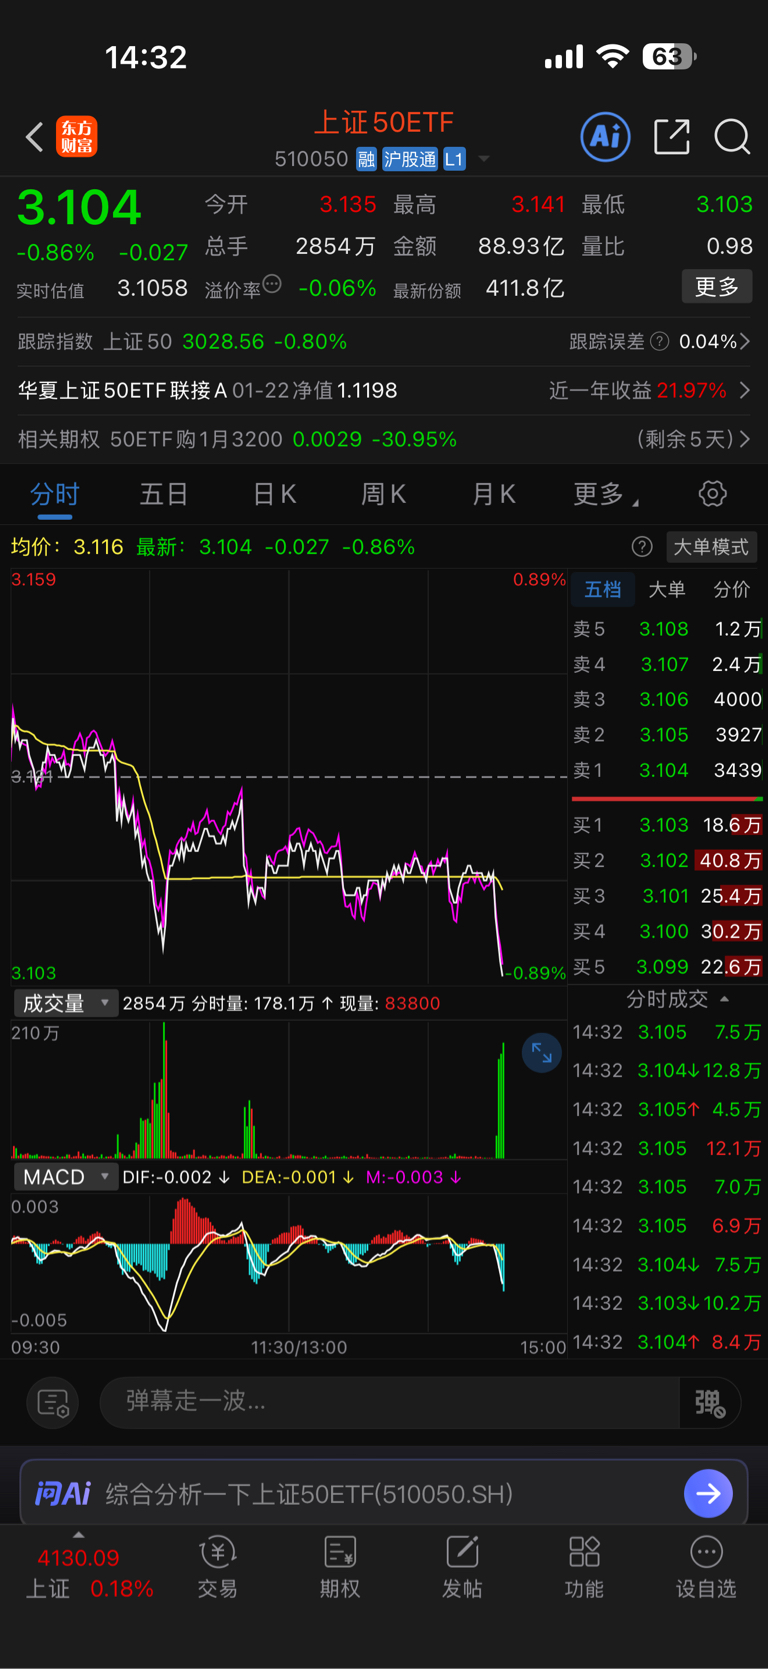Image resolution: width=768 pixels, height=1669 pixels.
Task: Open the Ai assistant circle icon
Action: point(606,136)
